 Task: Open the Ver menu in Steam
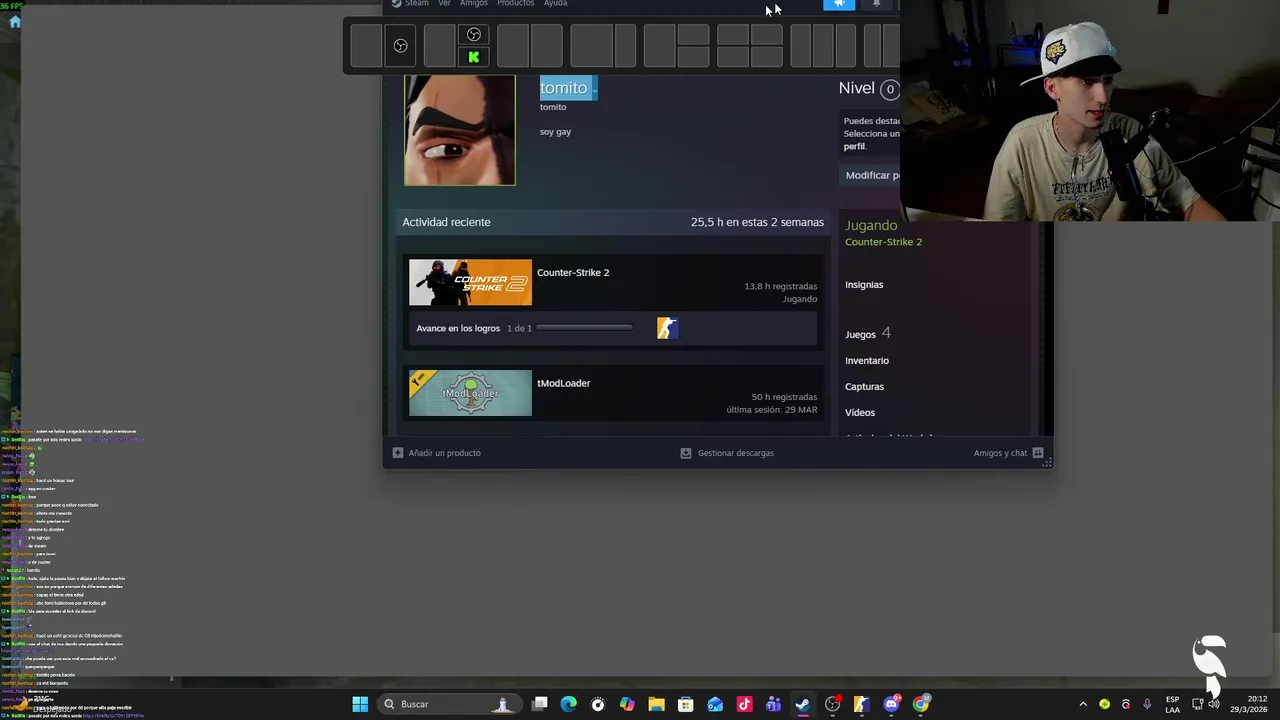(444, 4)
